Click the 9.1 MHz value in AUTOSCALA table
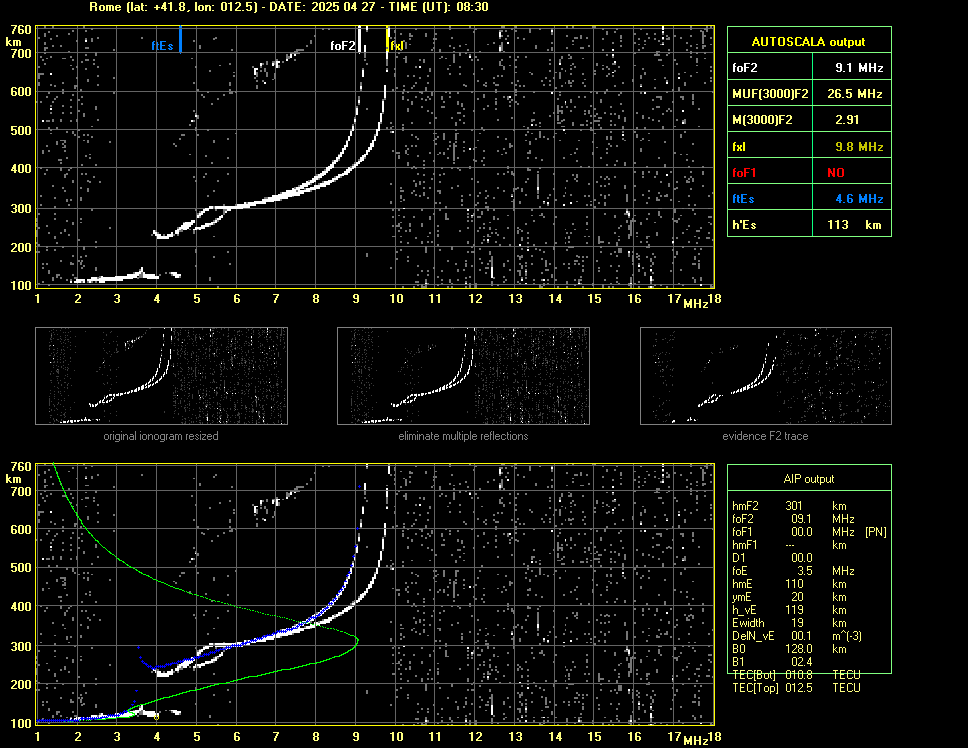Viewport: 968px width, 748px height. pyautogui.click(x=859, y=68)
